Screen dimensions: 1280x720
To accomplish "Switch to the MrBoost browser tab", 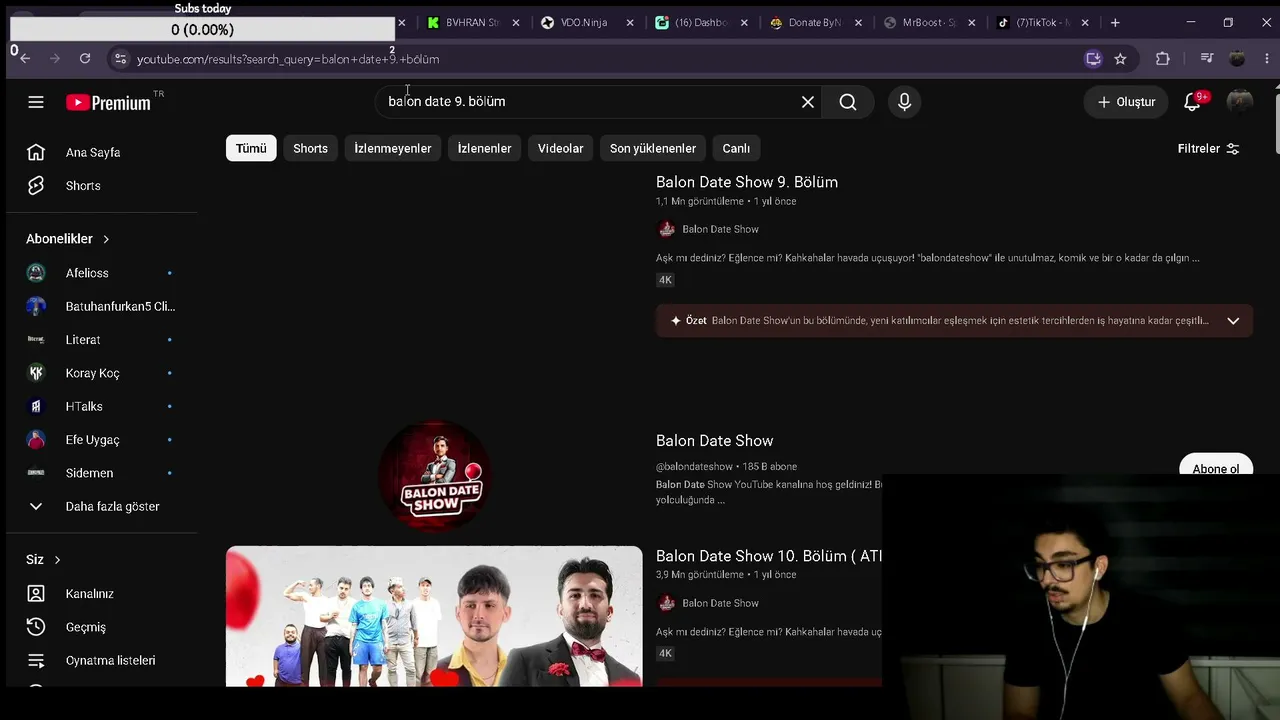I will (930, 23).
